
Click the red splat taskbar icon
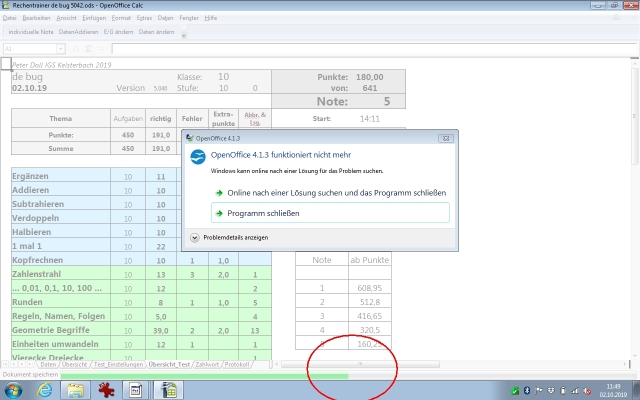(x=106, y=391)
